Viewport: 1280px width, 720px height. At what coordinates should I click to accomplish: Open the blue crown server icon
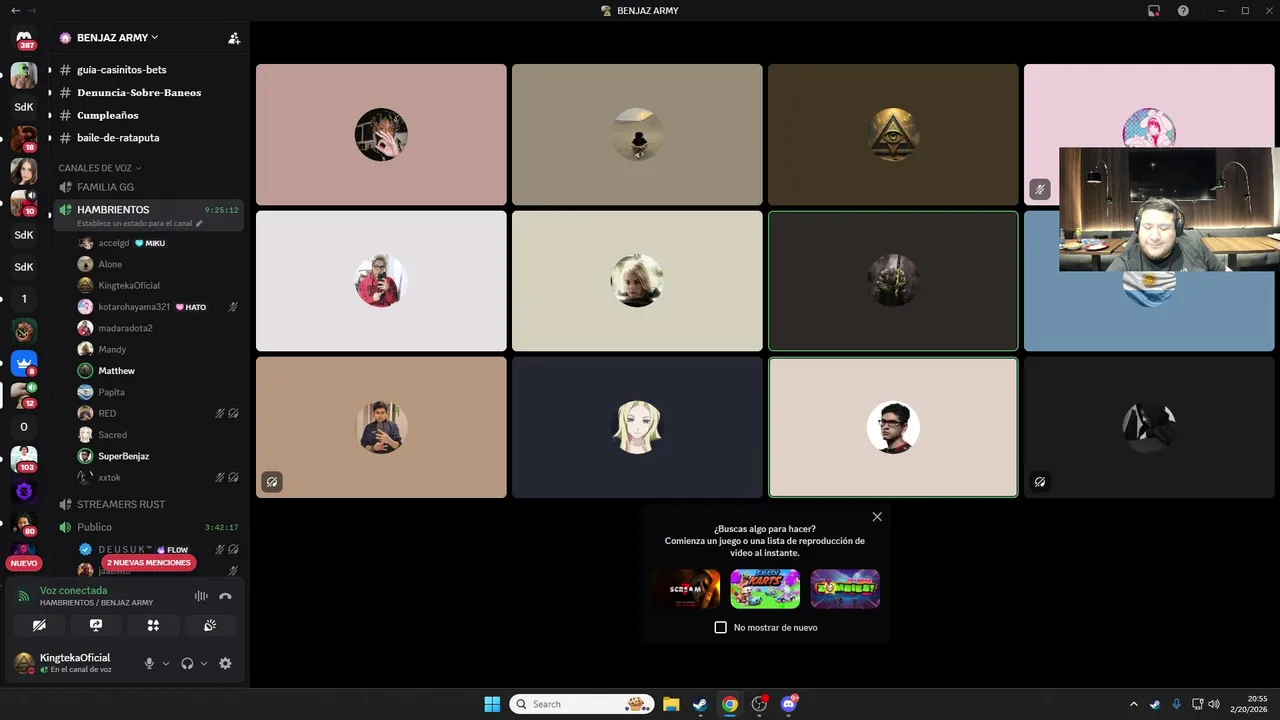24,363
